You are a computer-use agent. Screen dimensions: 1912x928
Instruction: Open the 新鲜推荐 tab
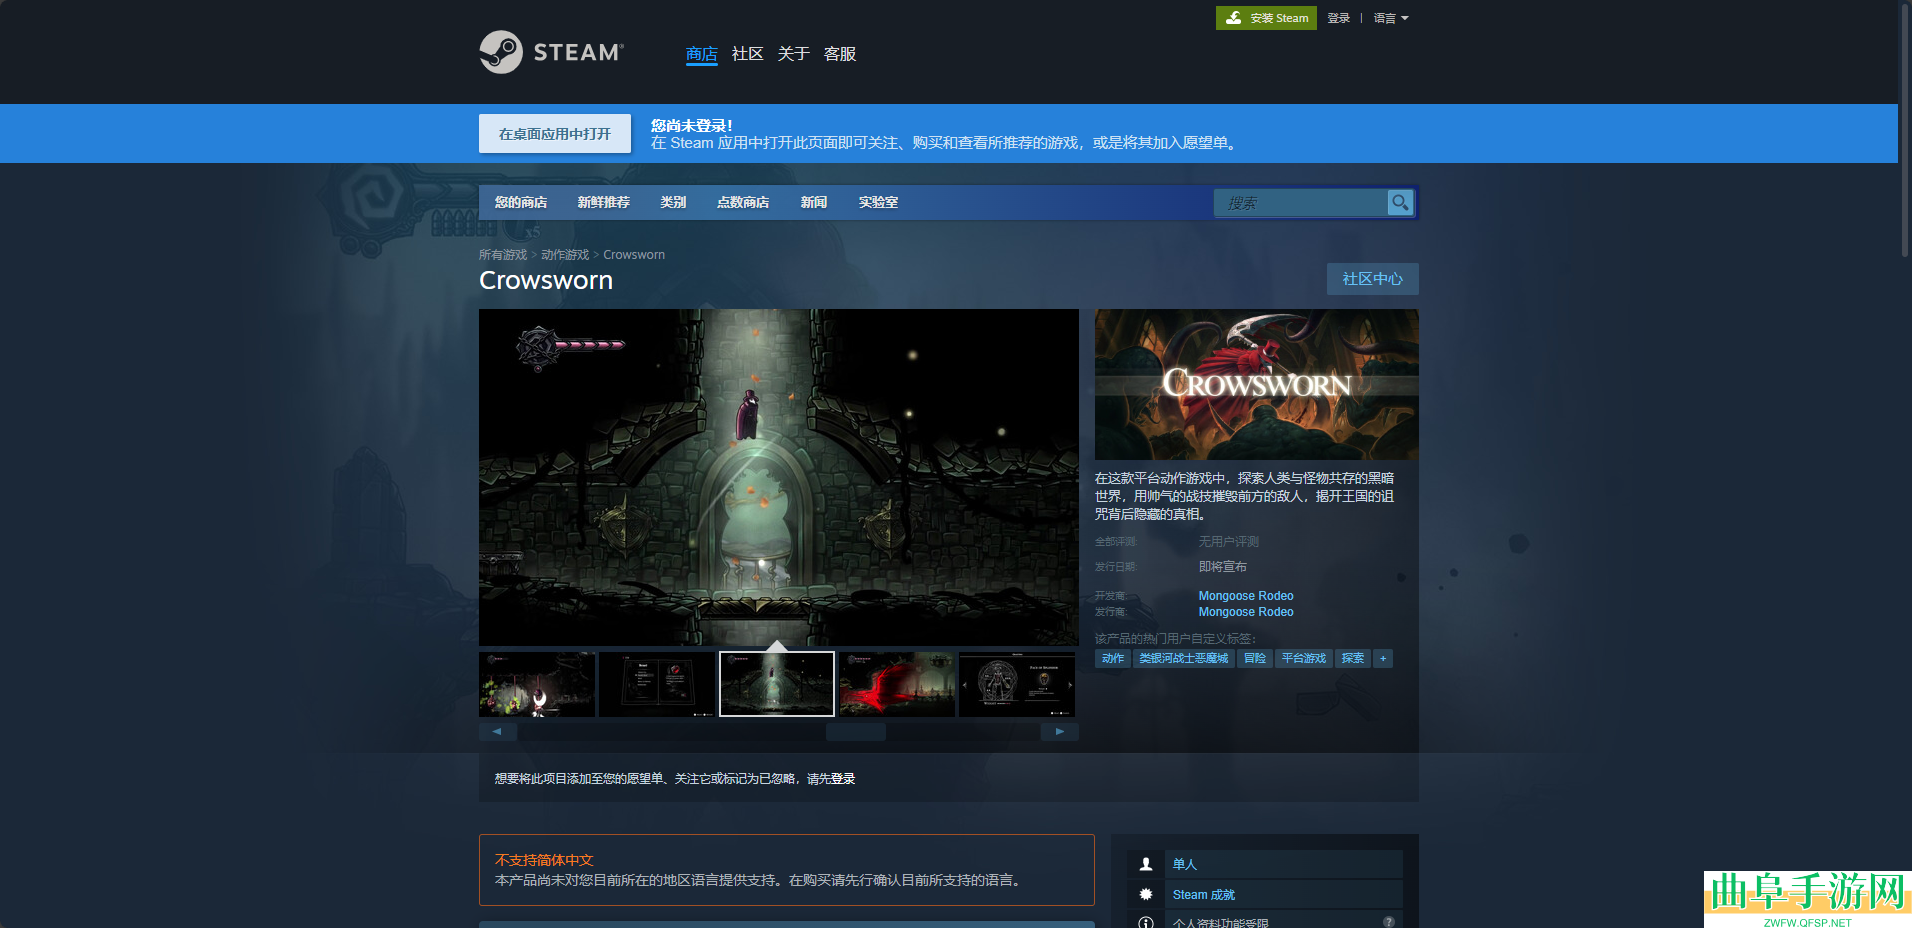(604, 202)
